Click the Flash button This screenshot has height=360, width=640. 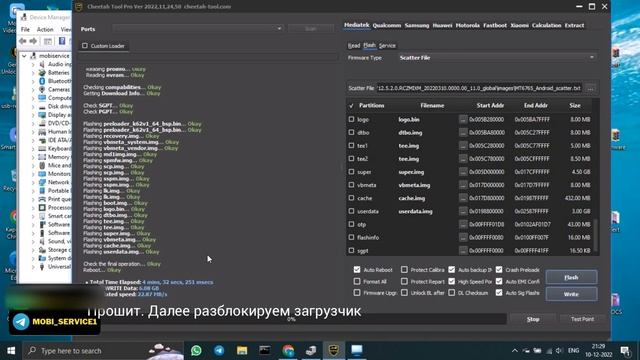(x=571, y=277)
